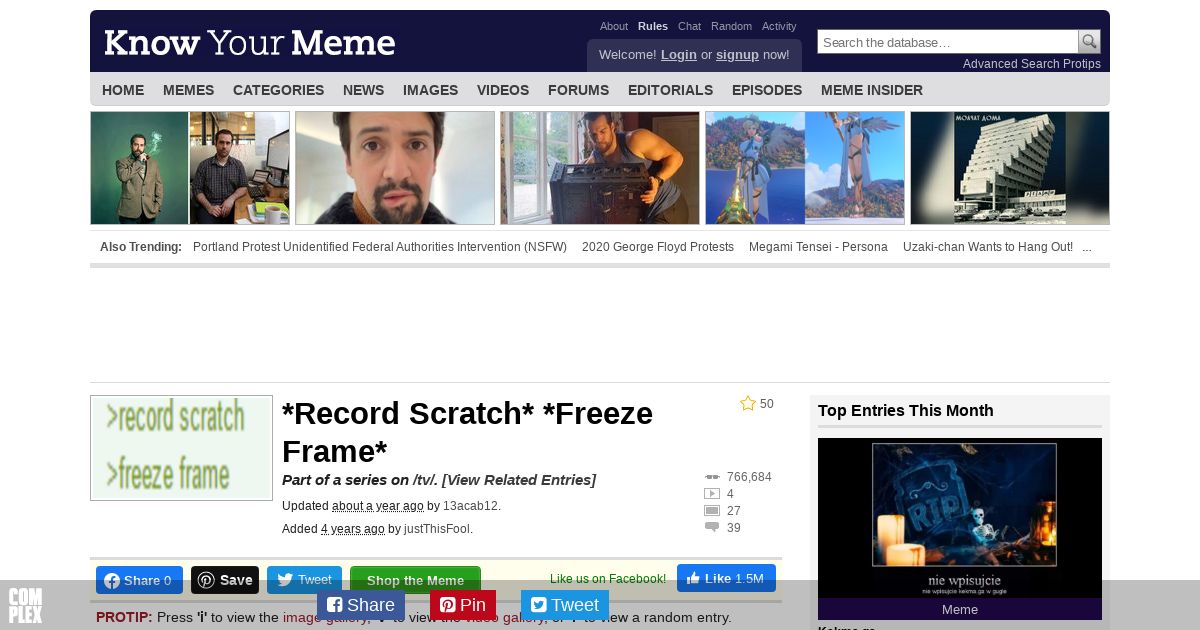
Task: Click the signup link
Action: 737,55
